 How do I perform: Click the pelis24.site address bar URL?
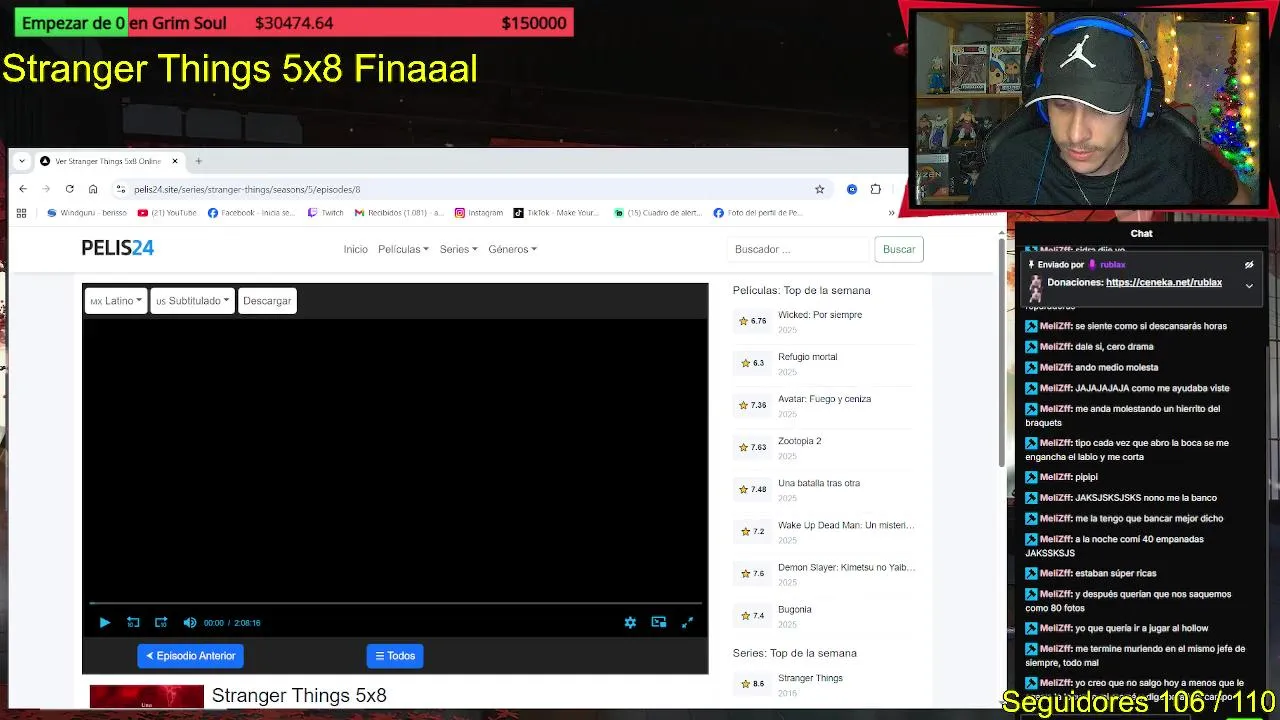pos(247,189)
